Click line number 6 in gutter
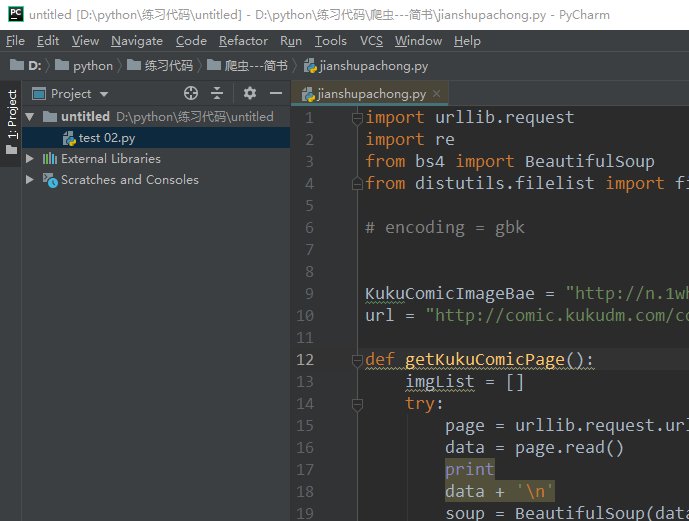This screenshot has height=521, width=689. click(x=309, y=228)
